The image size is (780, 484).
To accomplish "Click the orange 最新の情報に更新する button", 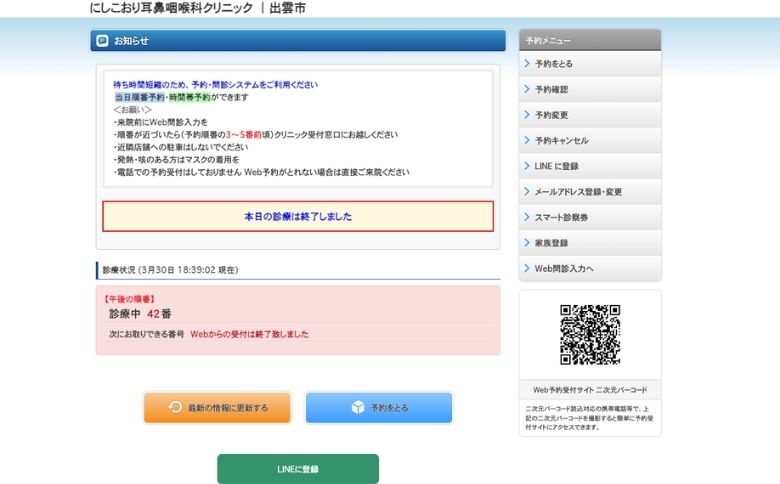I will [x=217, y=407].
